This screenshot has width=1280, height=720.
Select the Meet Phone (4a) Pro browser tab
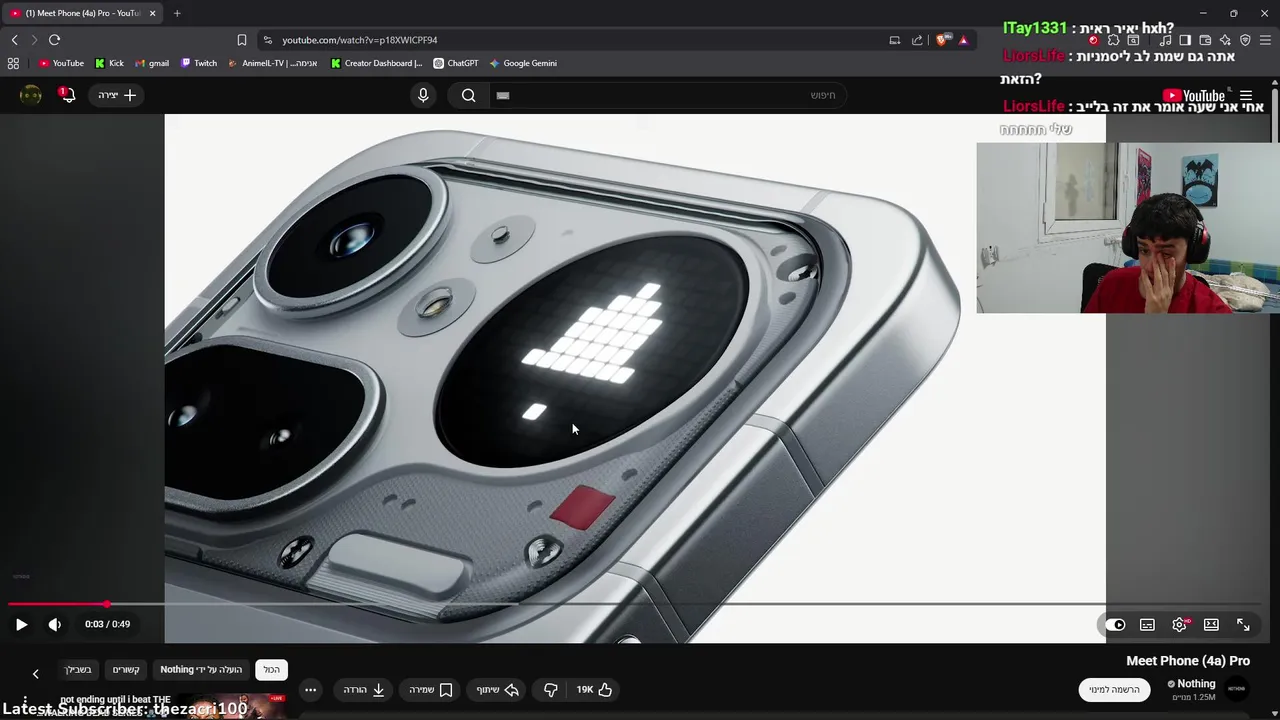point(82,13)
